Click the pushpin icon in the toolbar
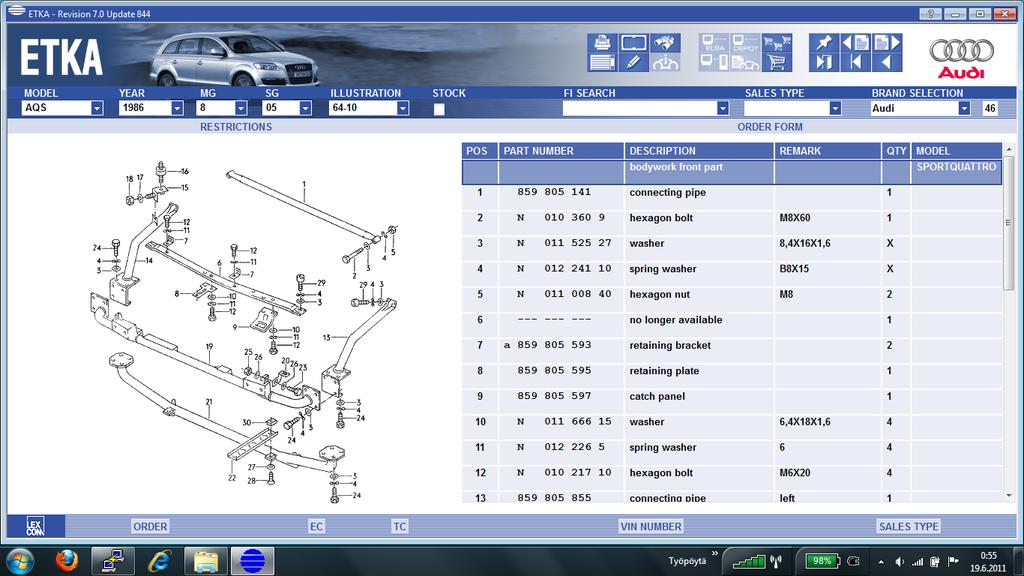Image resolution: width=1024 pixels, height=576 pixels. 823,43
